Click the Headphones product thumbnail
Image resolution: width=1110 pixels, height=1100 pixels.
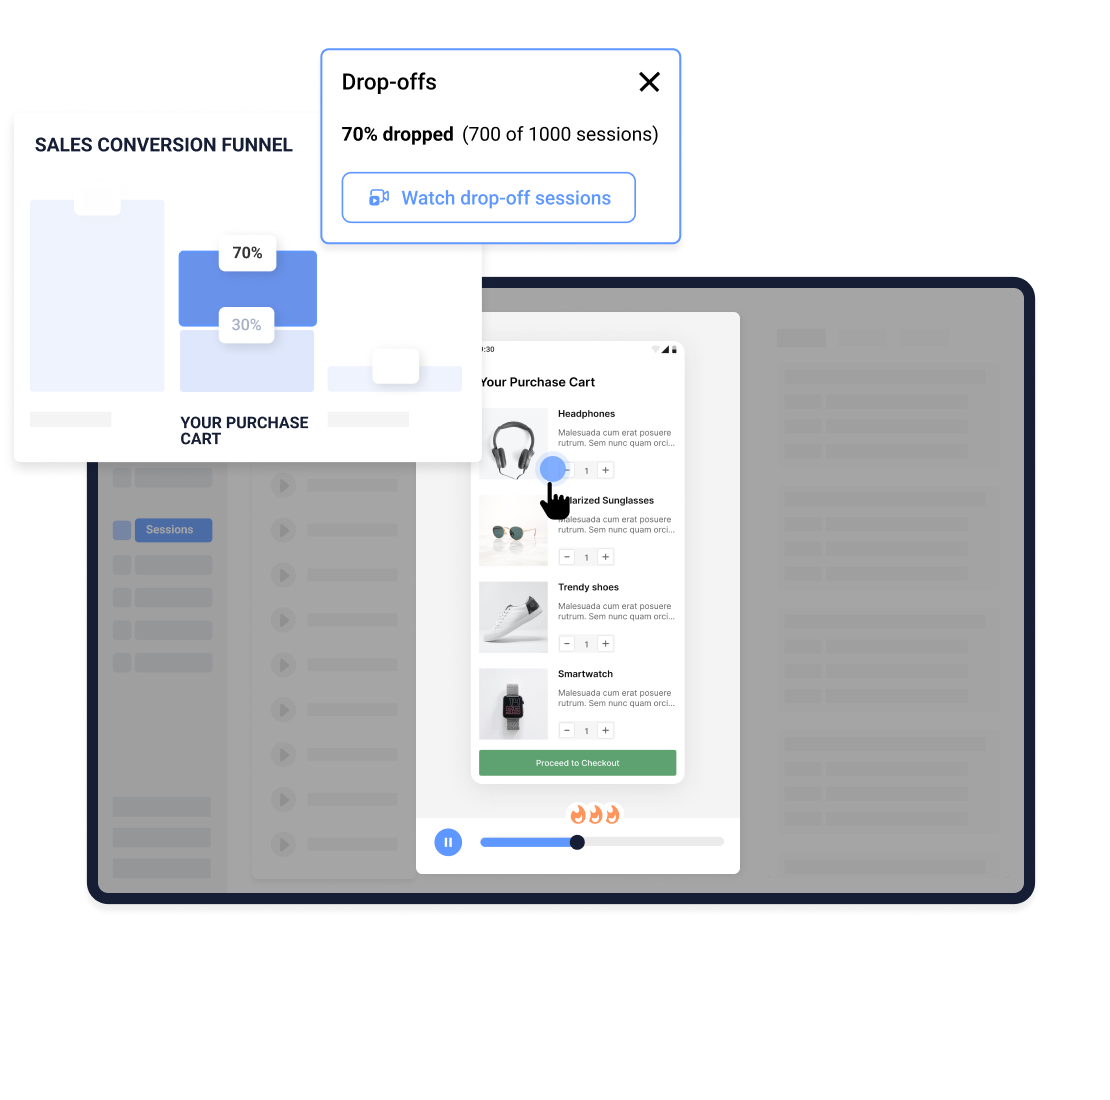point(513,443)
